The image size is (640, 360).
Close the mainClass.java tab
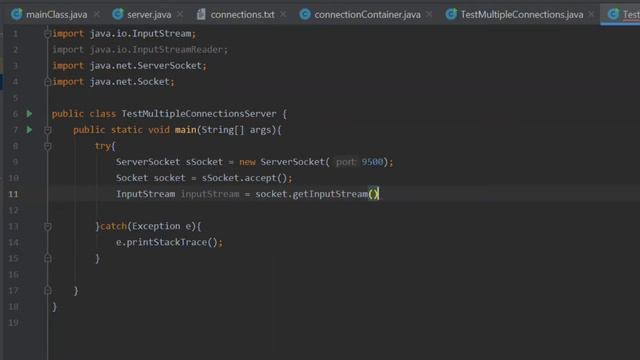pos(97,15)
